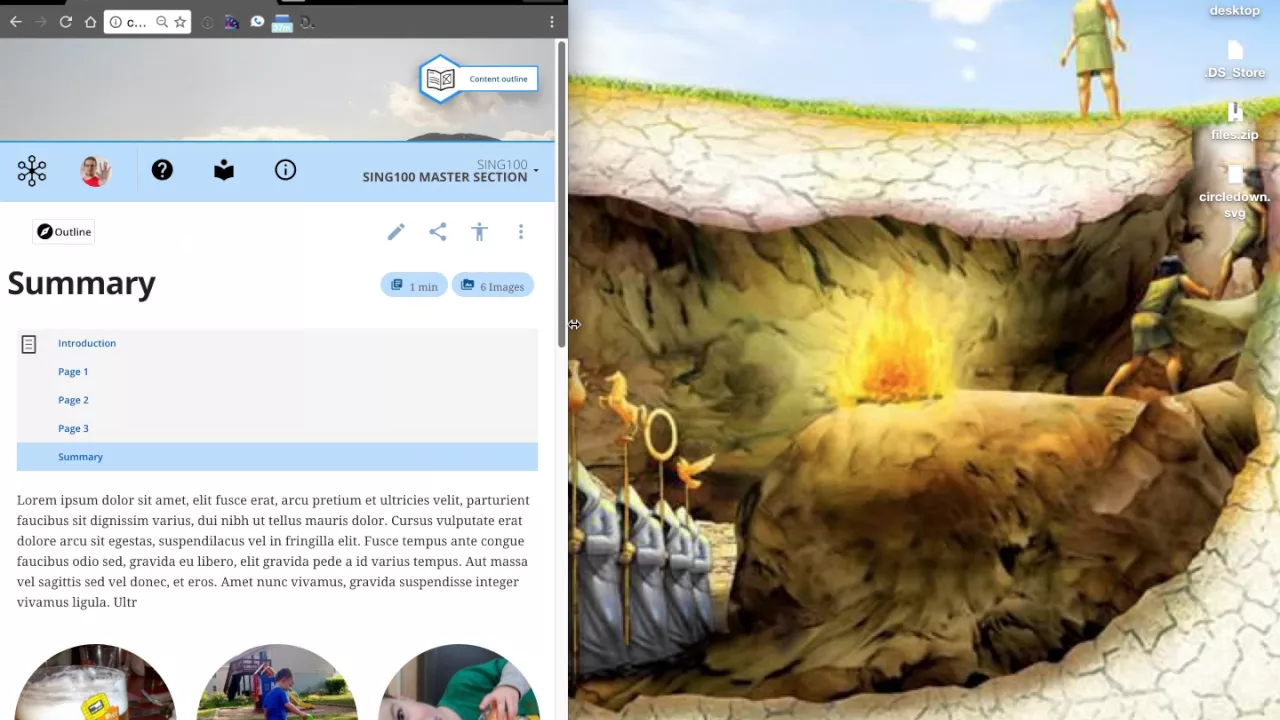Click the blue timer extension icon

tap(282, 23)
